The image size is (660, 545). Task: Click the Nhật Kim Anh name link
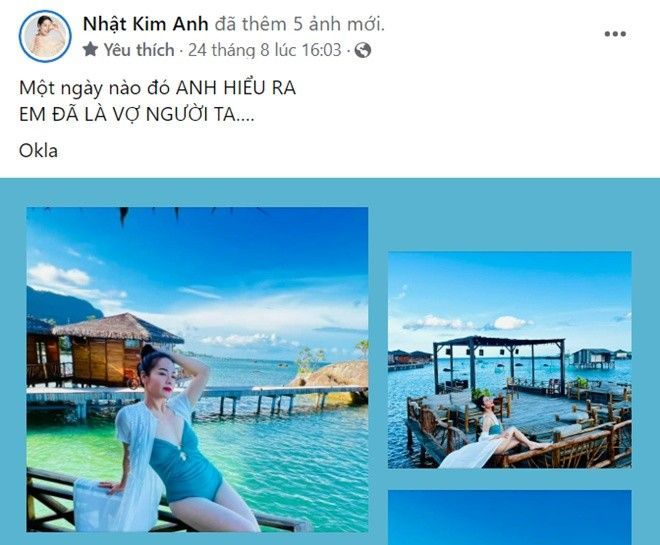pos(146,24)
